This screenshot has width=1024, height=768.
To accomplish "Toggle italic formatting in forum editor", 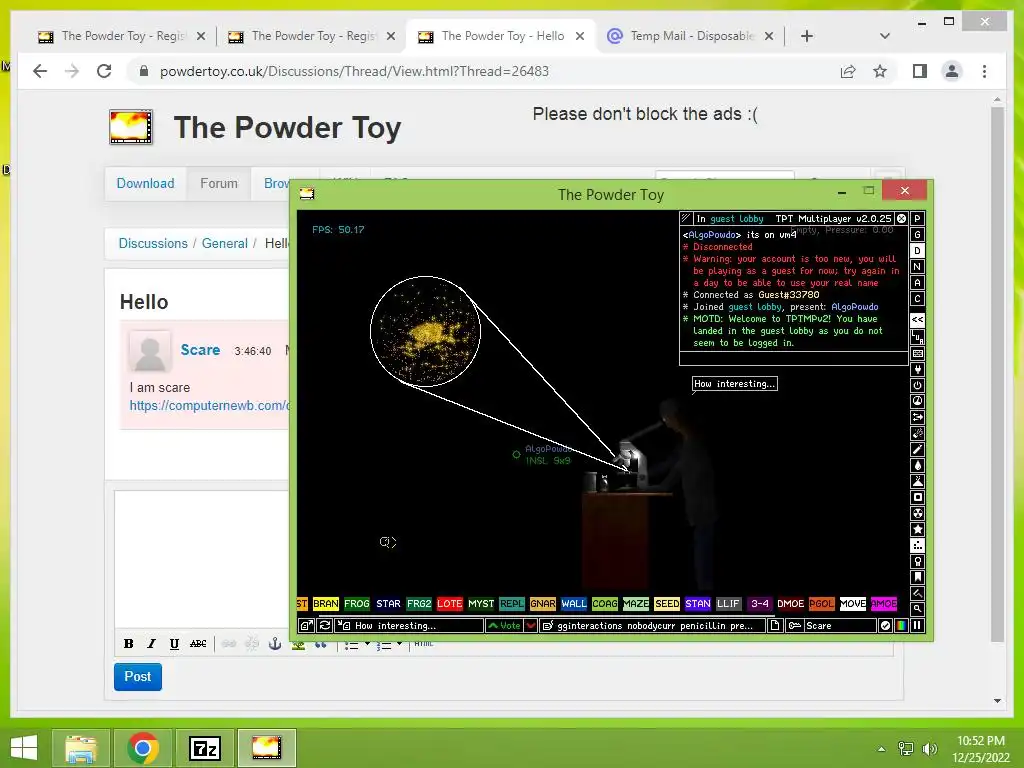I will 152,644.
